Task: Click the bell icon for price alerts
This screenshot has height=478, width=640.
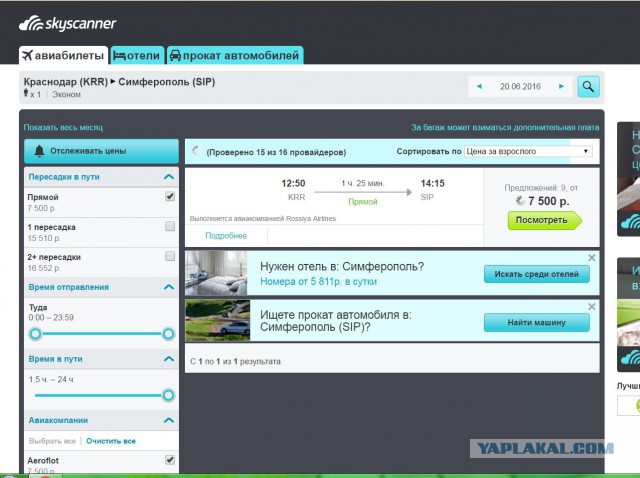Action: pyautogui.click(x=39, y=151)
